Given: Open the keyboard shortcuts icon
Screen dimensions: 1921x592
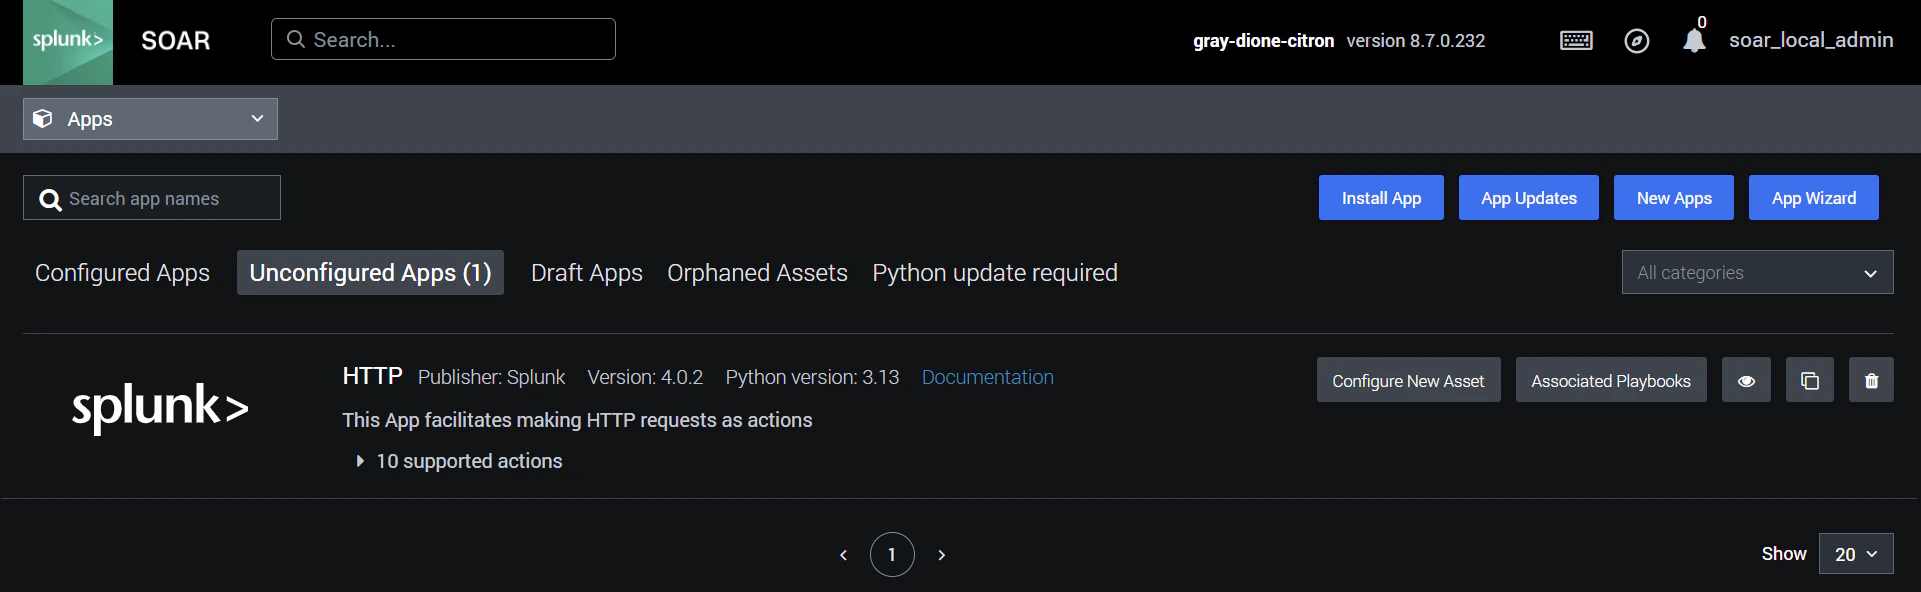Looking at the screenshot, I should (x=1576, y=41).
